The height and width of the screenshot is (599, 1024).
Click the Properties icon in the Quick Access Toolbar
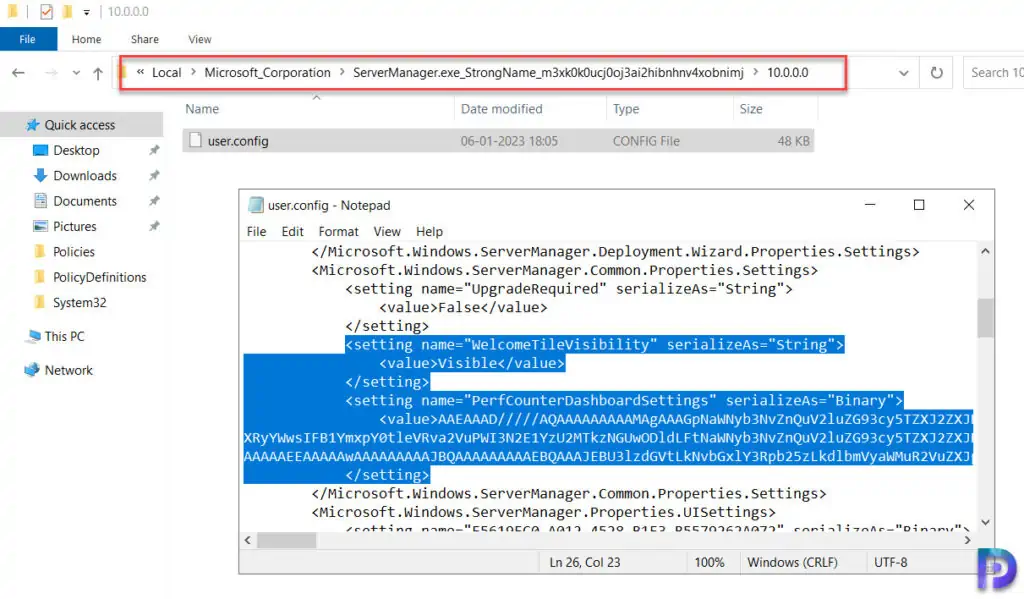pos(46,11)
